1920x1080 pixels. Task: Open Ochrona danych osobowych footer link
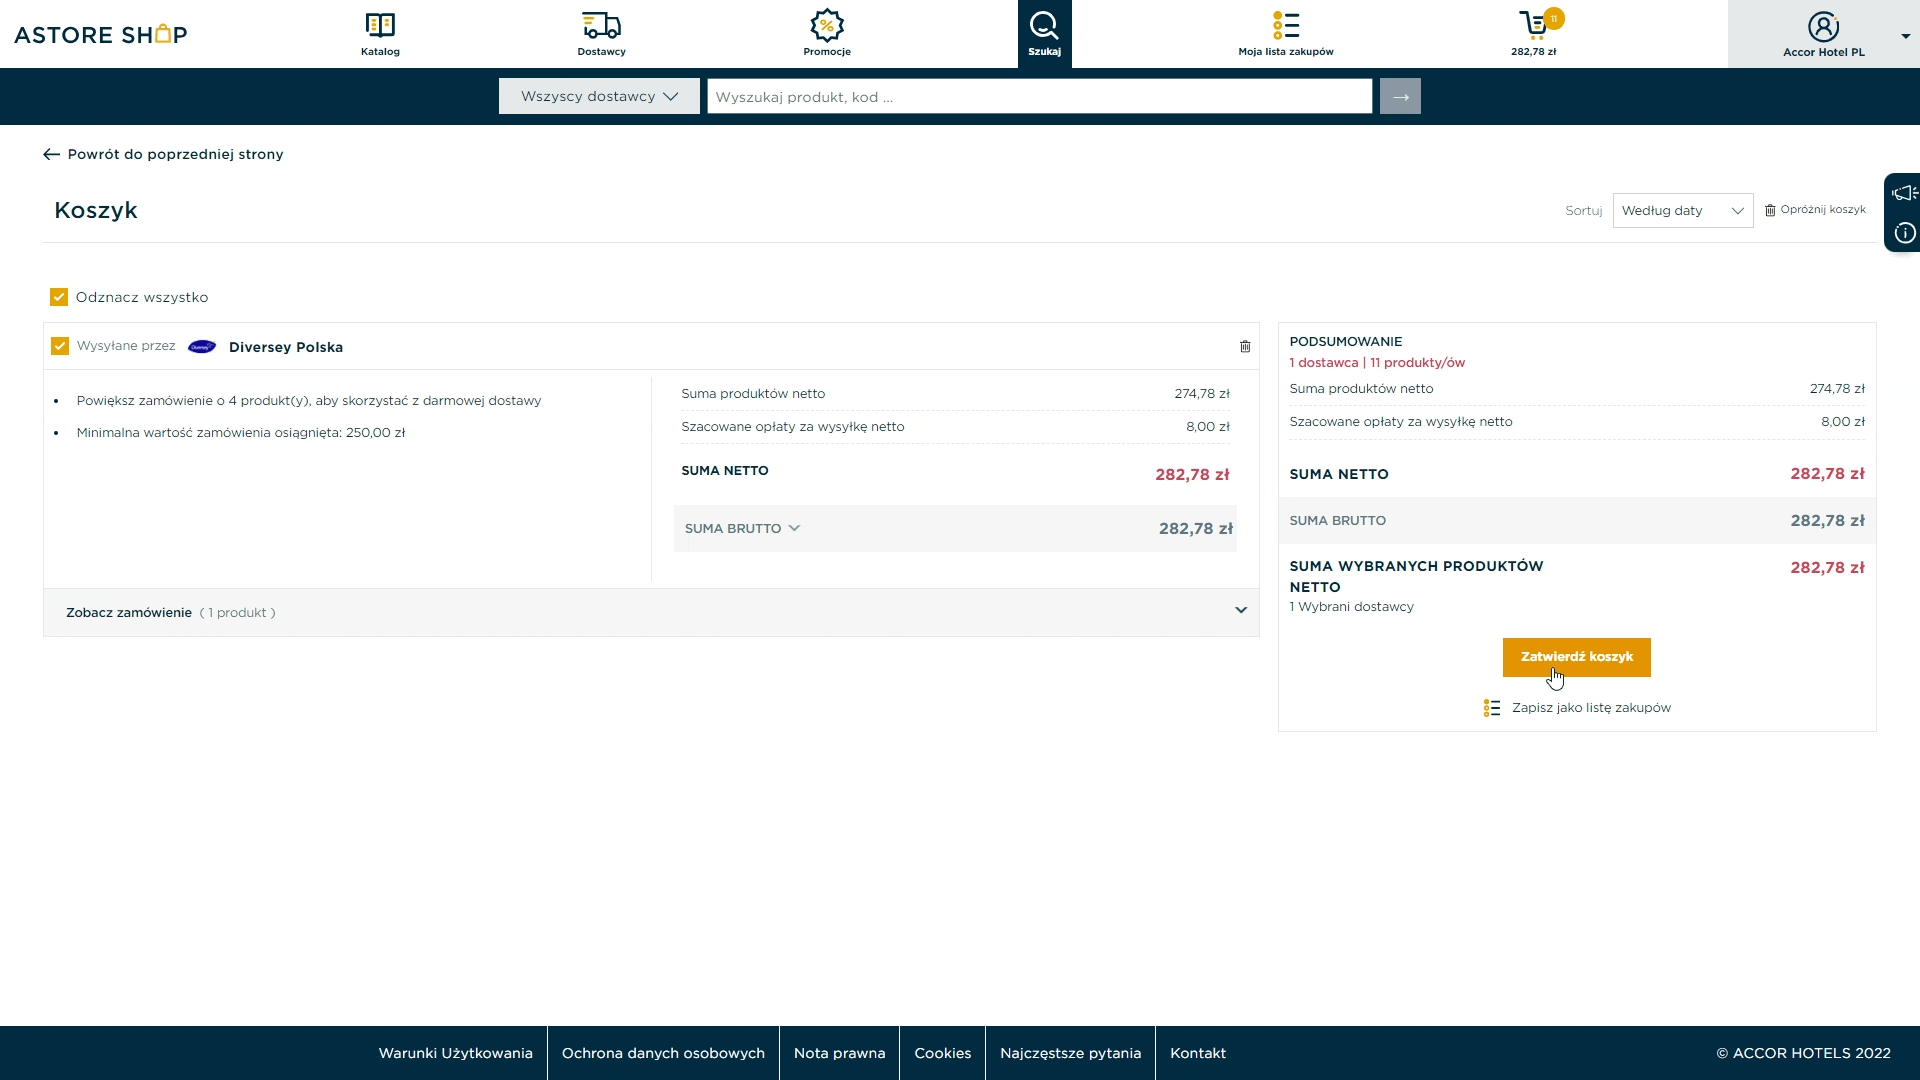(663, 1053)
